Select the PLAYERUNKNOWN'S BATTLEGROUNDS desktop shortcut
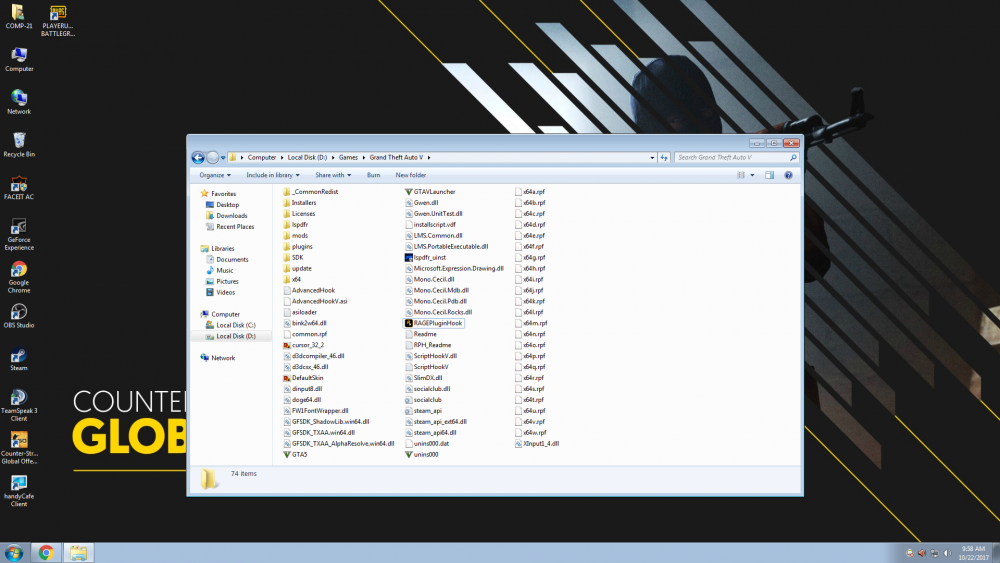The image size is (1000, 563). click(x=57, y=20)
